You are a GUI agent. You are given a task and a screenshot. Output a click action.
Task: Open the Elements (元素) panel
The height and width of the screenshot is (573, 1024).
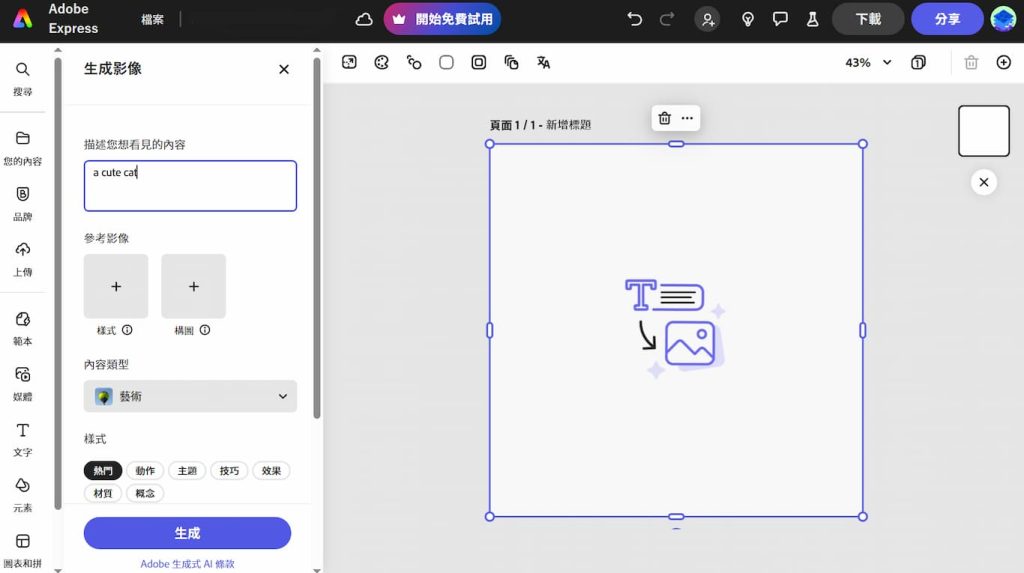(x=23, y=495)
